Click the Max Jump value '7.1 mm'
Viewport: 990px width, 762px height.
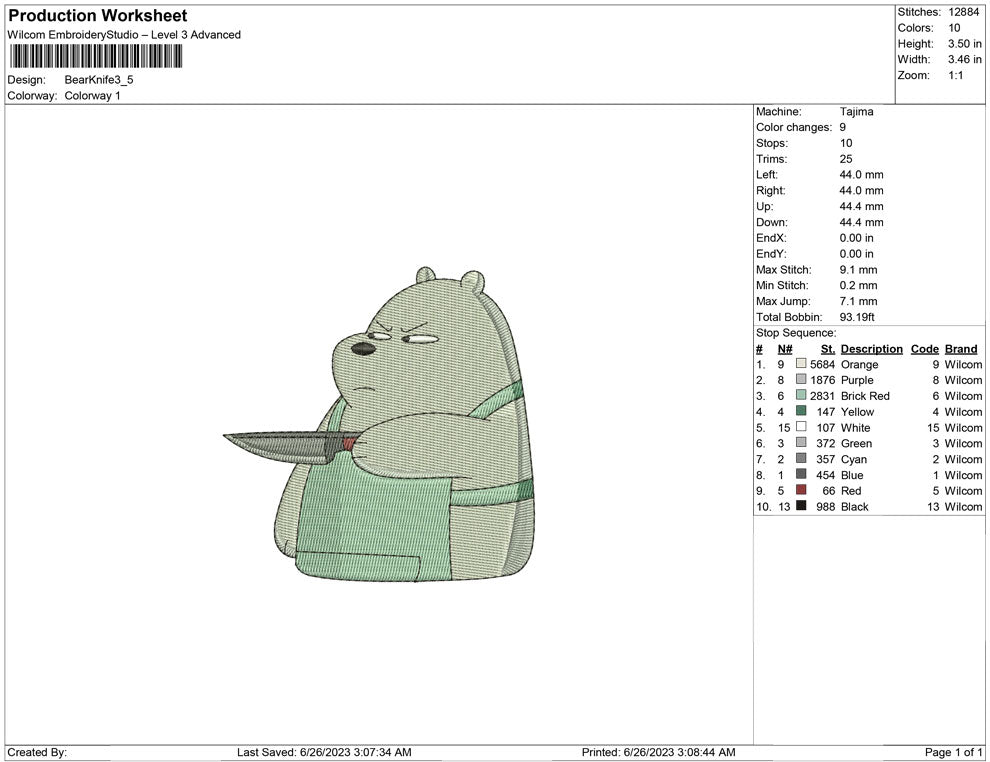pyautogui.click(x=859, y=301)
